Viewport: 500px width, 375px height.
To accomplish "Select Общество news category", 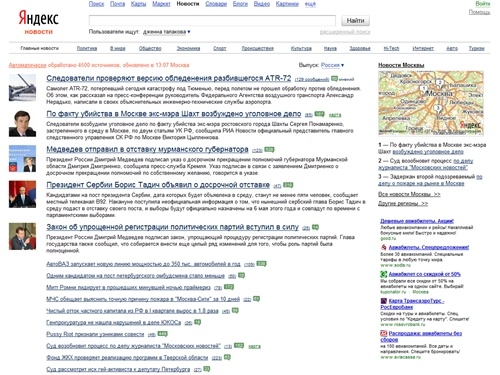I will [x=150, y=48].
